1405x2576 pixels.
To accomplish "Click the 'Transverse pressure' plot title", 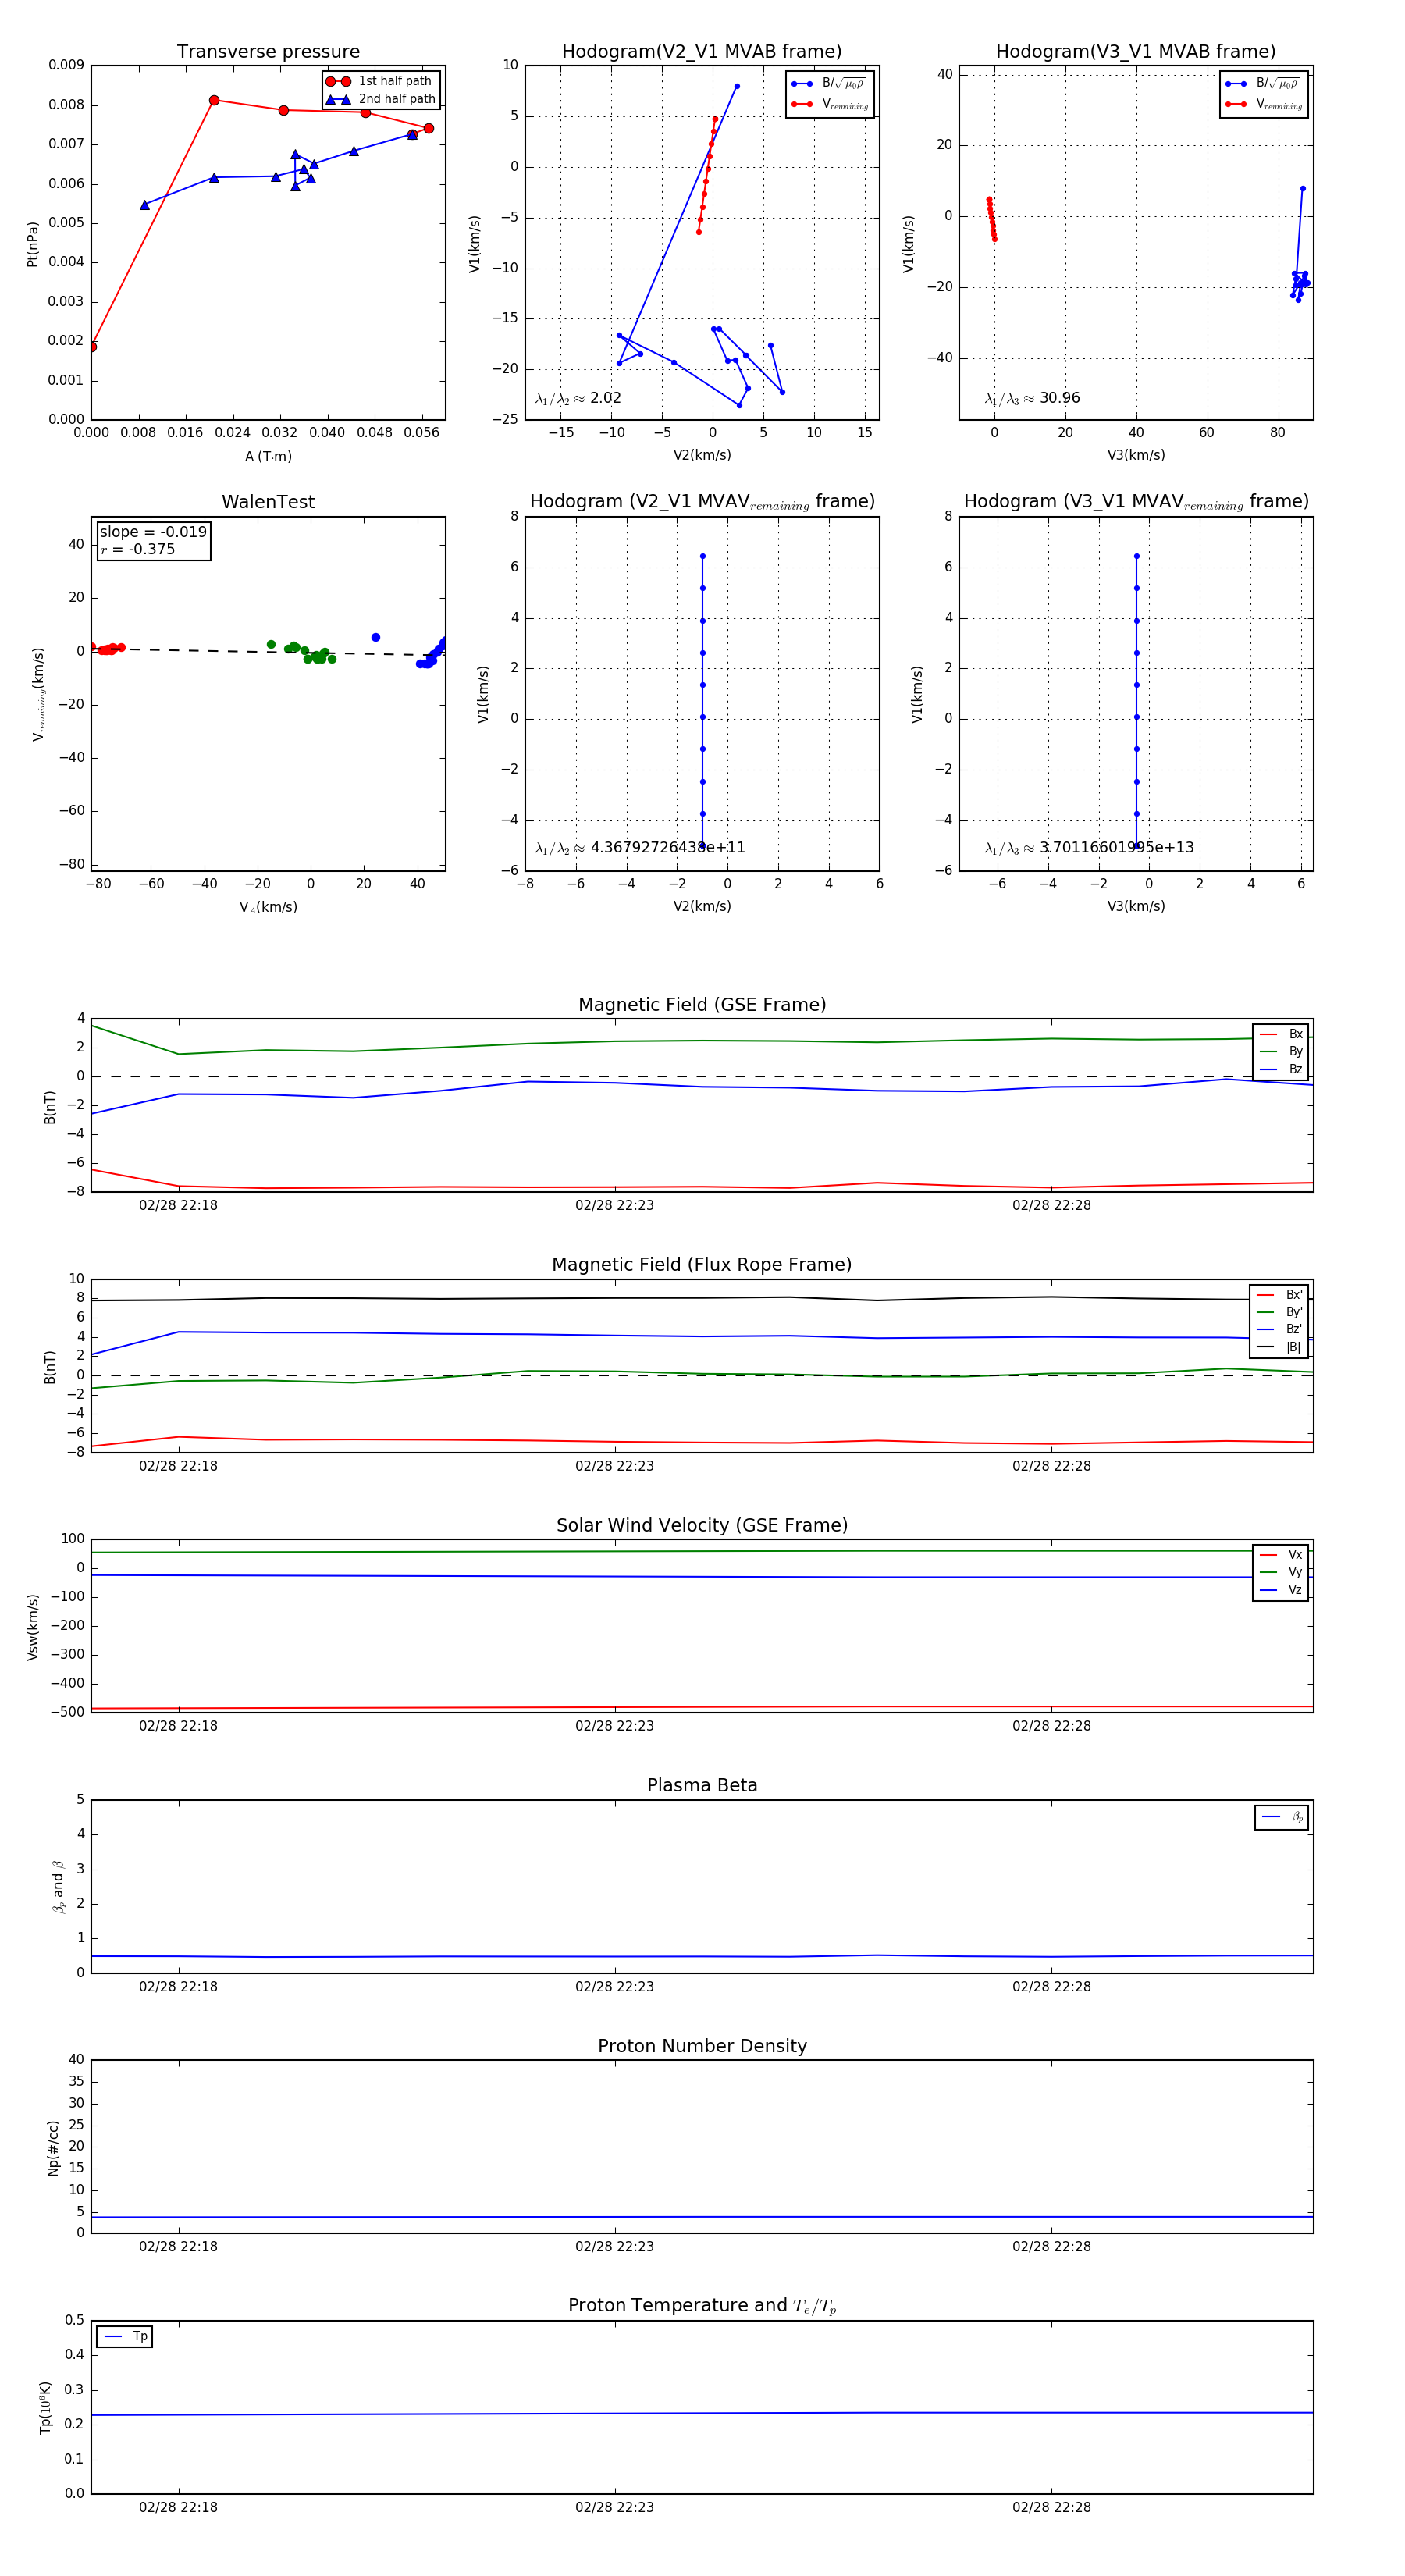I will (268, 52).
